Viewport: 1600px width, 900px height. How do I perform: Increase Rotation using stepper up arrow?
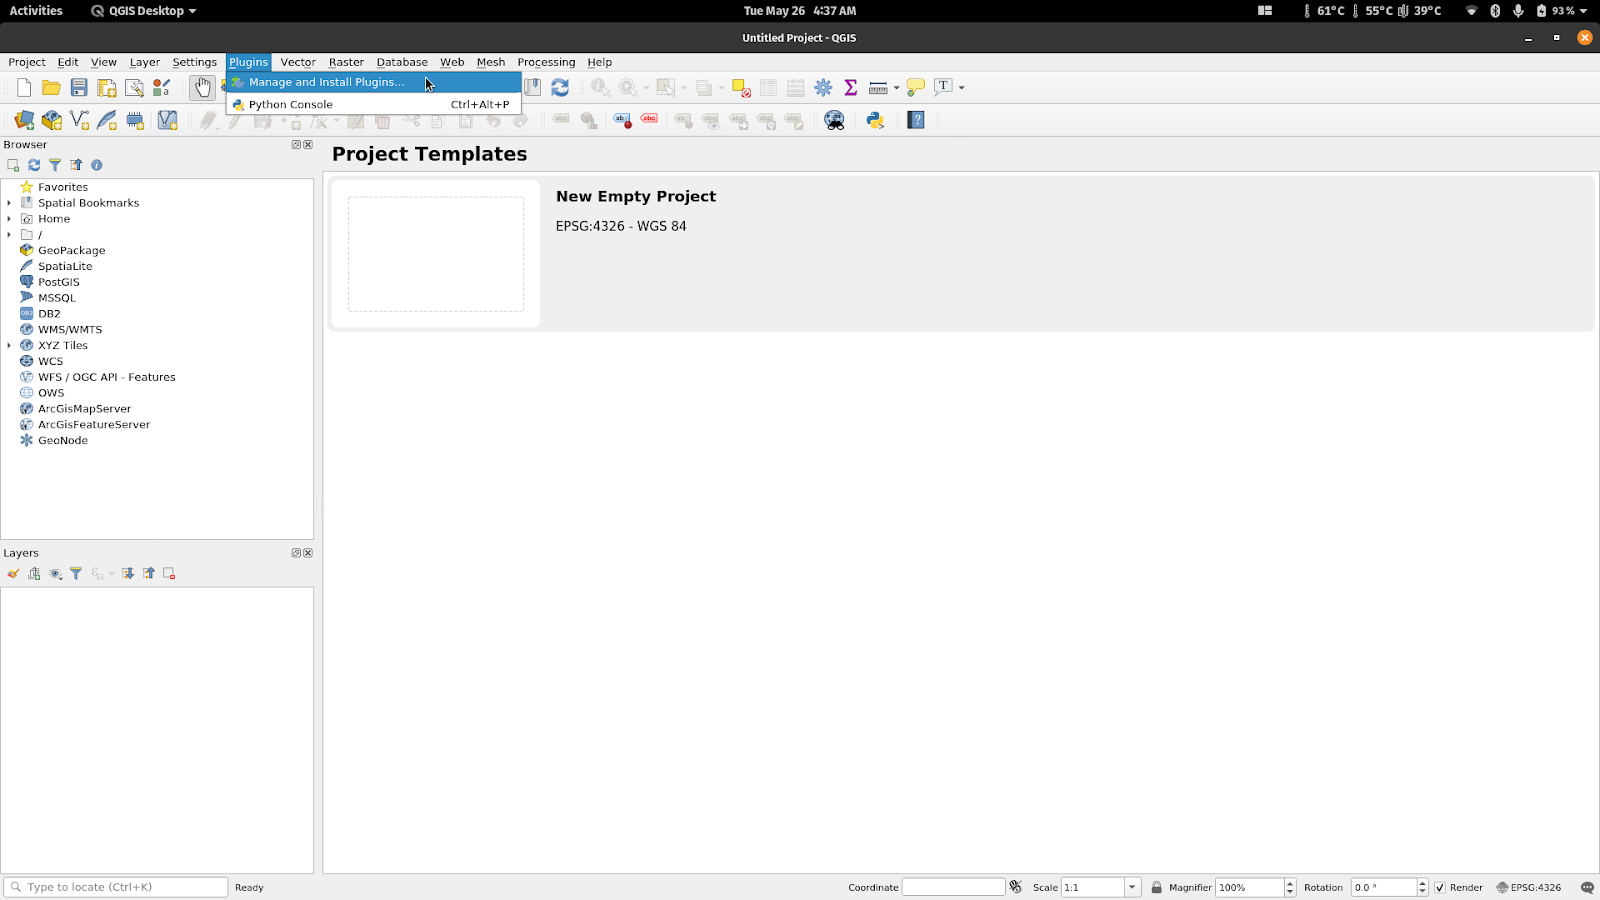coord(1422,883)
